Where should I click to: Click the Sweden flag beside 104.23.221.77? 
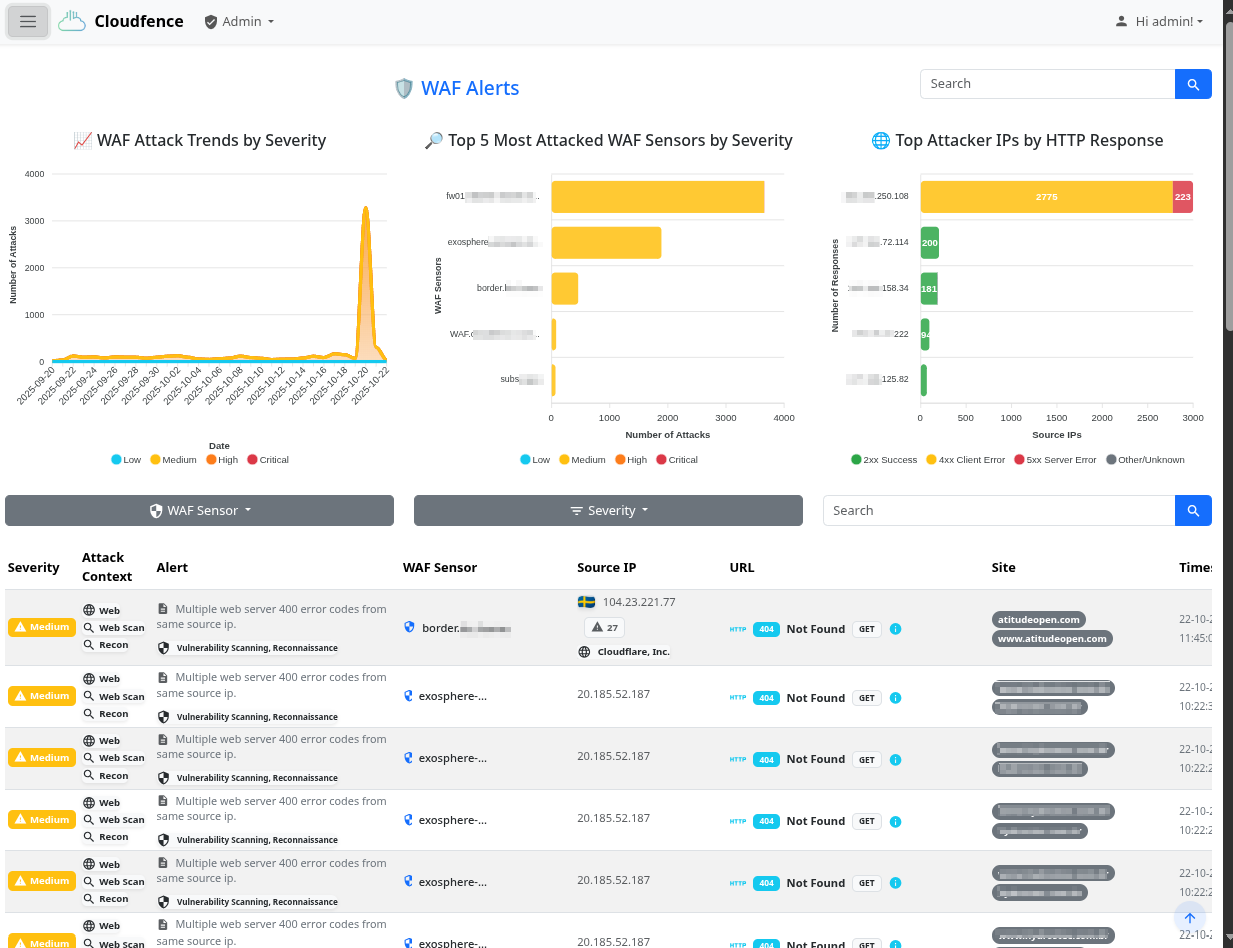(x=587, y=602)
